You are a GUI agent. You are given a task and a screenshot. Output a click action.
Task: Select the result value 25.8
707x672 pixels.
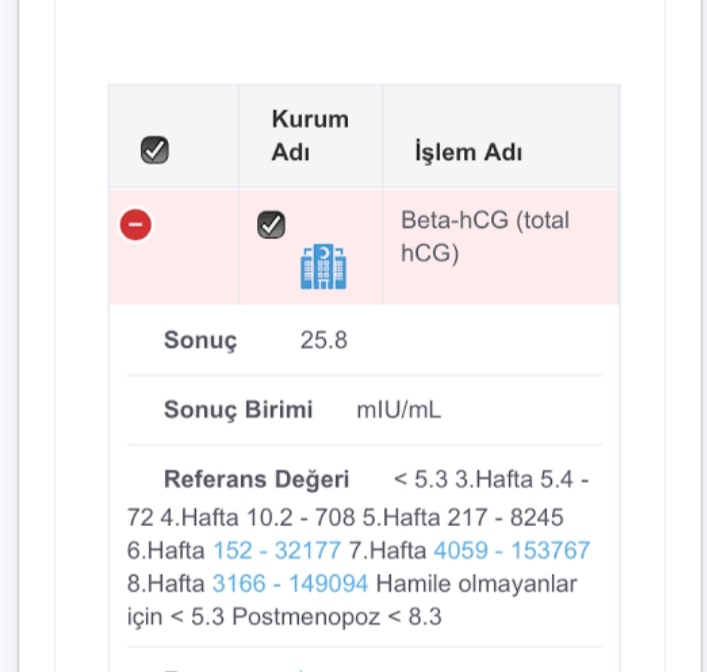324,341
